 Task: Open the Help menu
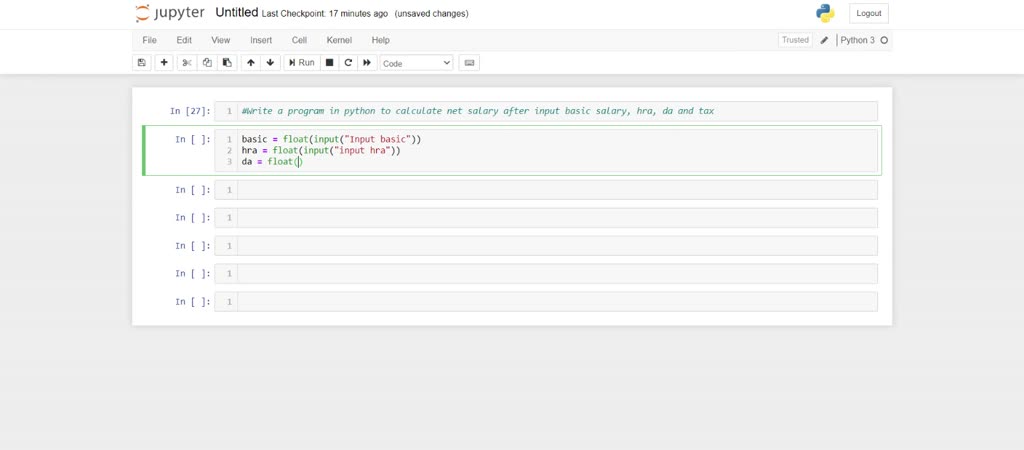(x=381, y=40)
